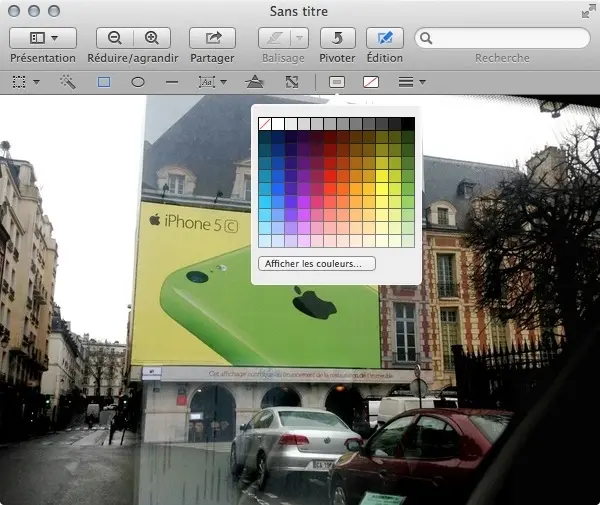Image resolution: width=600 pixels, height=505 pixels.
Task: Rotate image with Pivoter button
Action: point(338,38)
